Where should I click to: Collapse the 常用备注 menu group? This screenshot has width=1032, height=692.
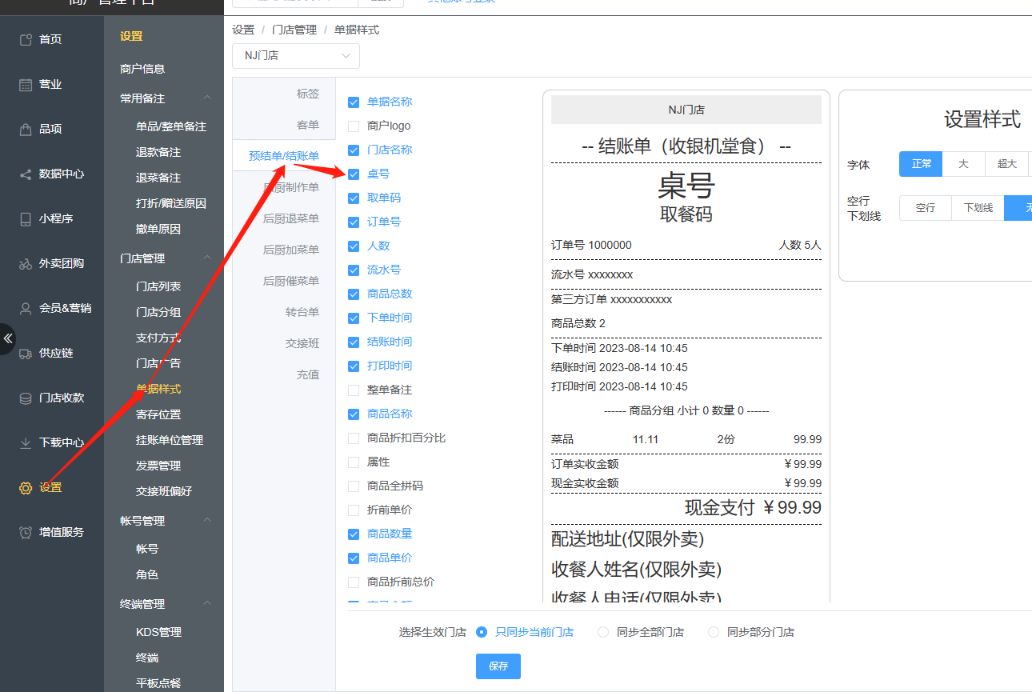pyautogui.click(x=207, y=97)
